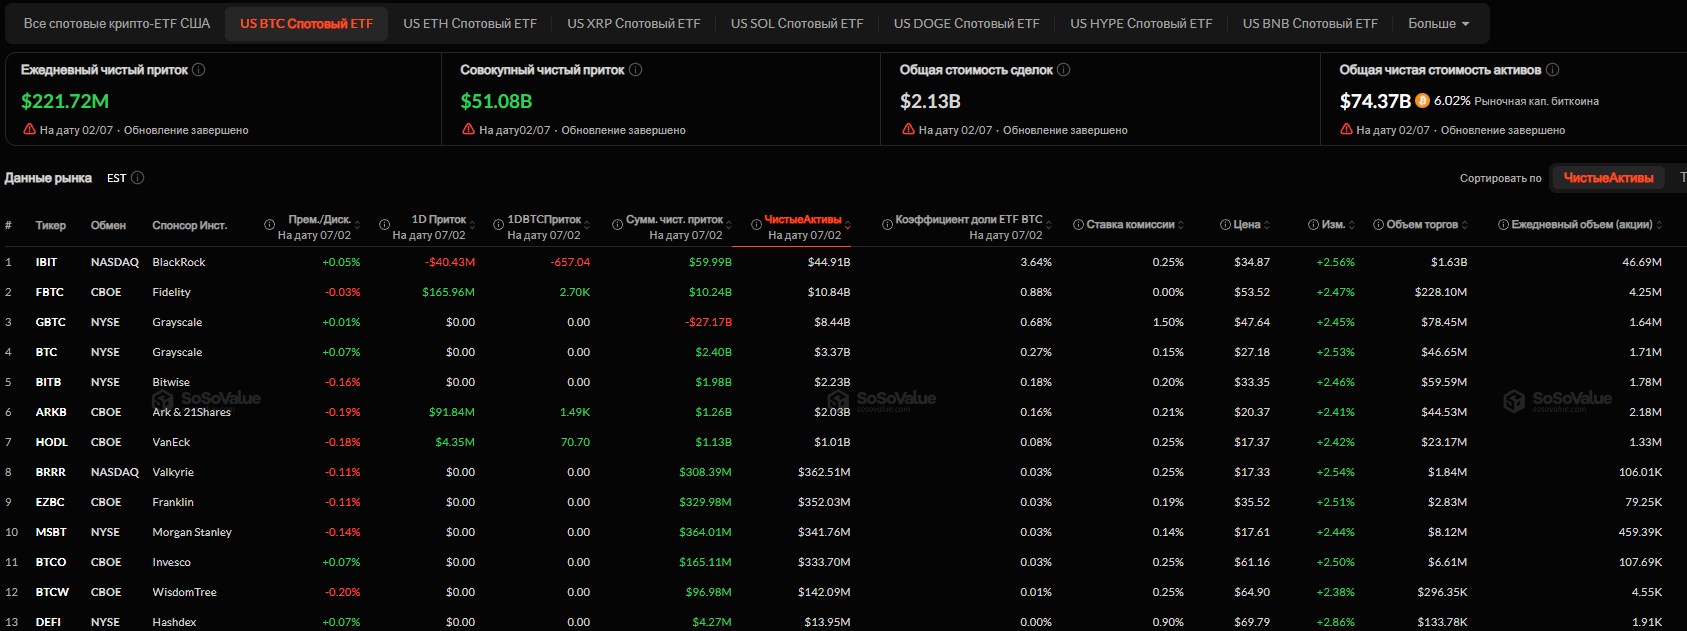The height and width of the screenshot is (631, 1687).
Task: Open the FBTC ticker link
Action: (49, 292)
